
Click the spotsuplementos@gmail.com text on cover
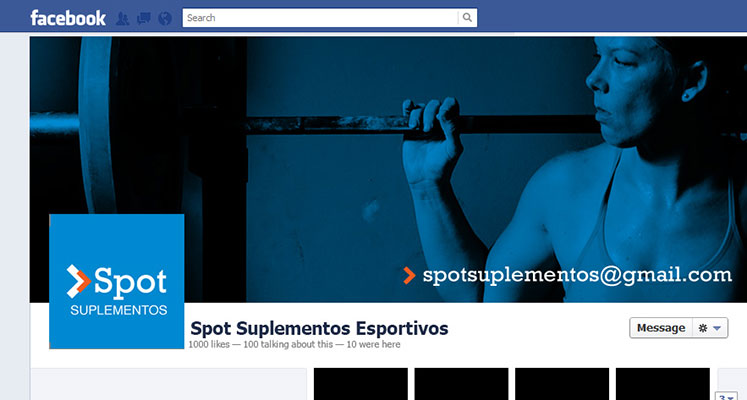click(577, 275)
